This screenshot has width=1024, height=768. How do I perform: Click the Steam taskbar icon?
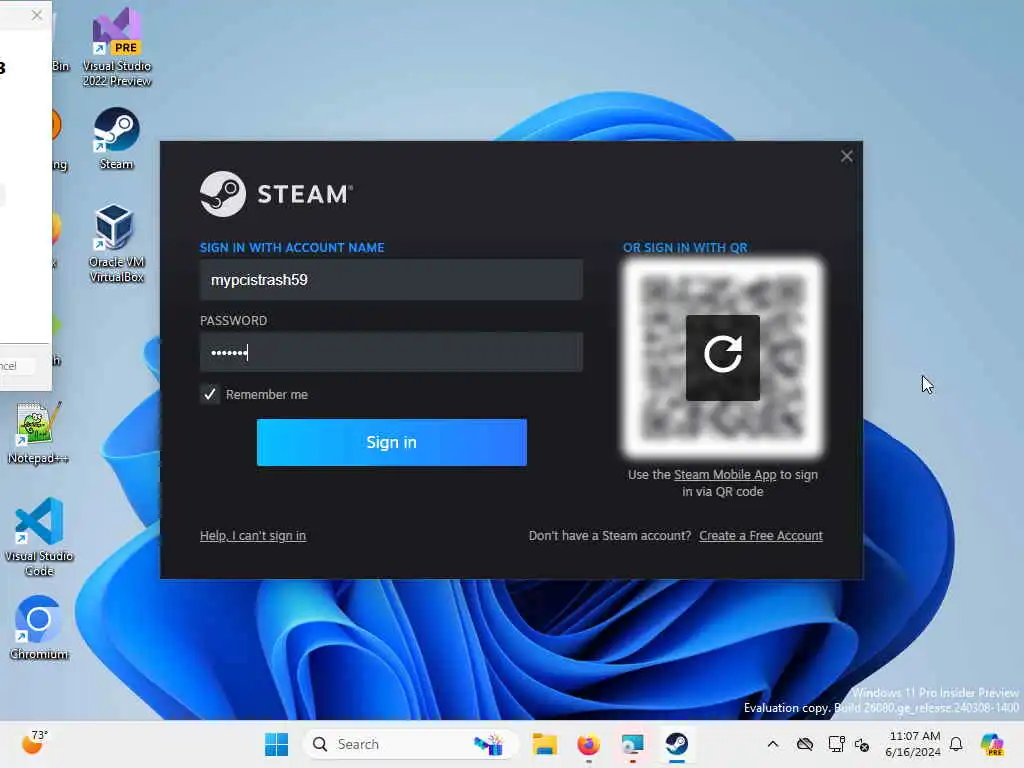[x=677, y=744]
